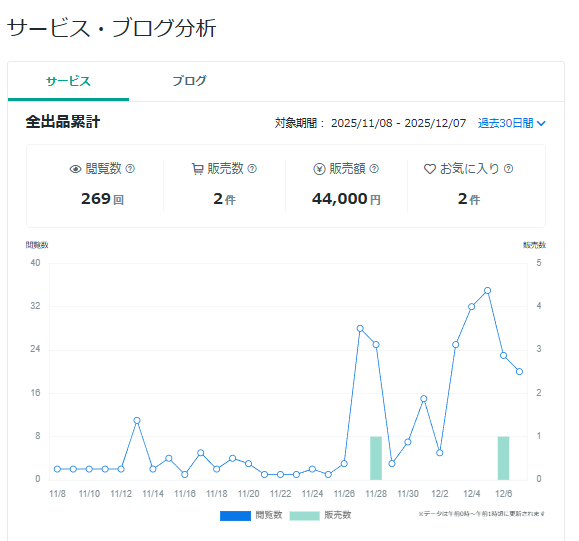Image resolution: width=579 pixels, height=541 pixels.
Task: Click the green sales bar near 12/6
Action: coord(503,458)
